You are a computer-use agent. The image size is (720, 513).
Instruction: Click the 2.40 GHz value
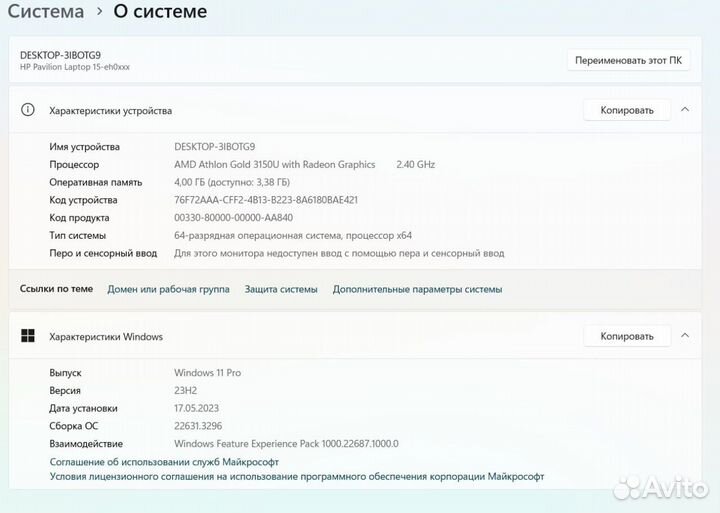coord(416,164)
